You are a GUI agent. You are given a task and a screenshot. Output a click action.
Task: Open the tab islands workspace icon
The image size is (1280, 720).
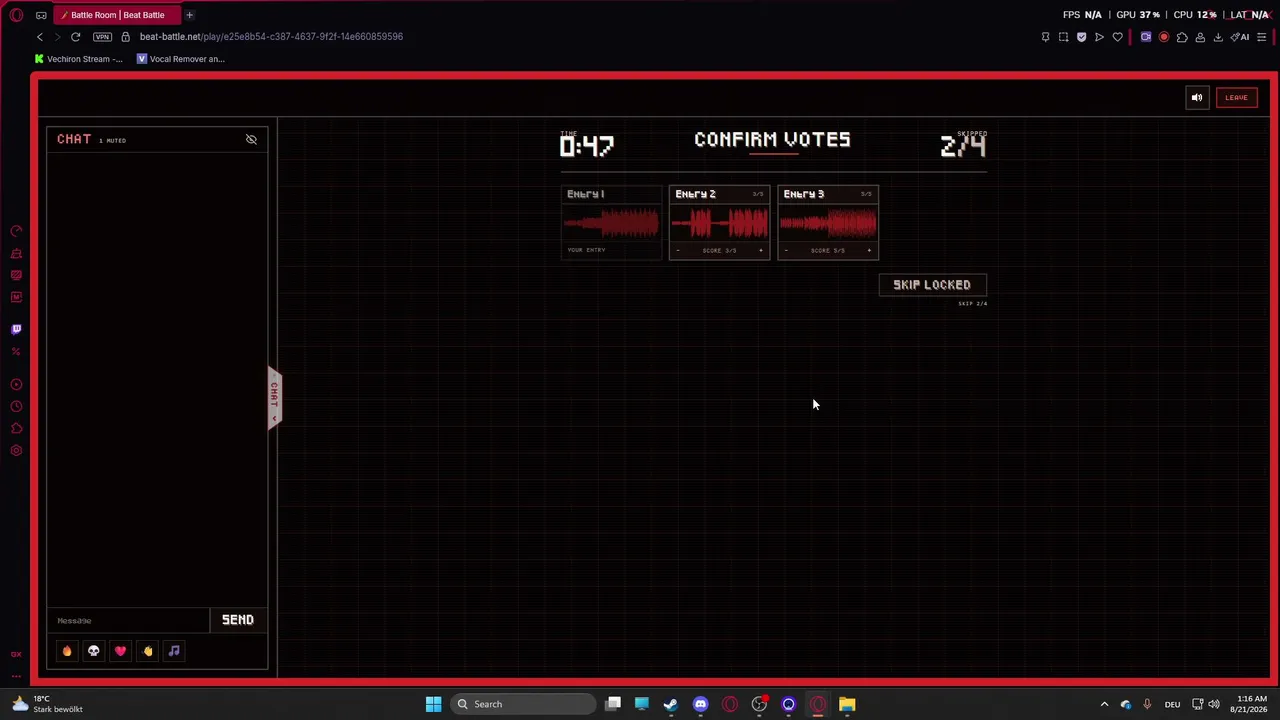tap(41, 15)
